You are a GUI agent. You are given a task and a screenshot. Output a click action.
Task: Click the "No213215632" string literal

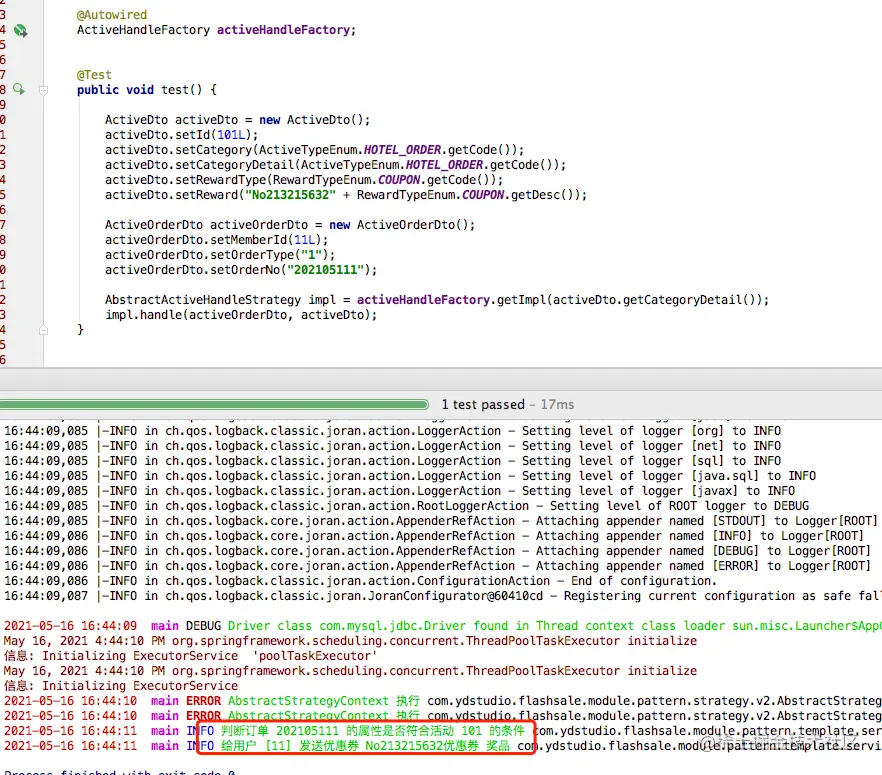(x=290, y=195)
